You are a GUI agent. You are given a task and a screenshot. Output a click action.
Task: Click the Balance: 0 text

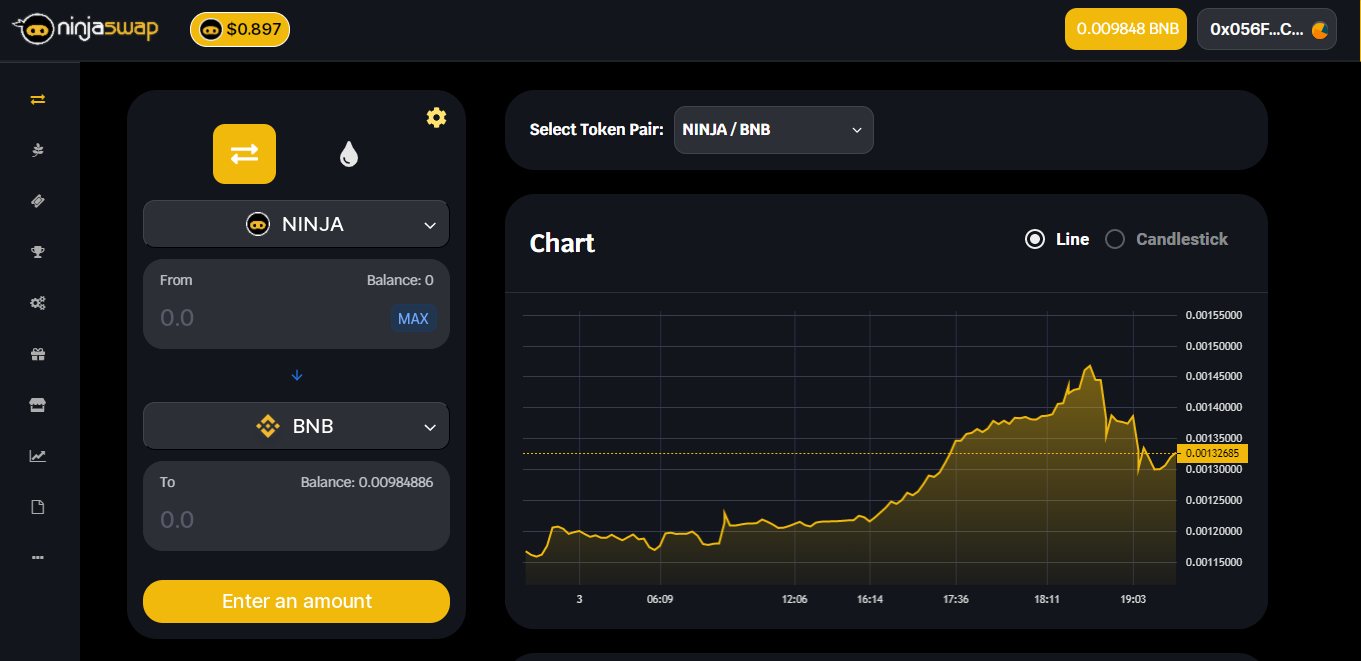pos(400,280)
